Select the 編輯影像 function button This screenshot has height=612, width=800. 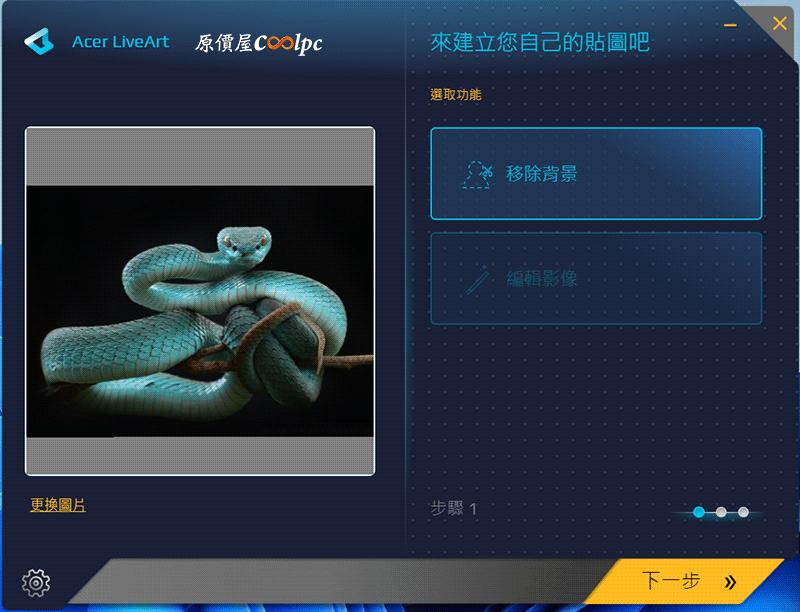[x=596, y=278]
